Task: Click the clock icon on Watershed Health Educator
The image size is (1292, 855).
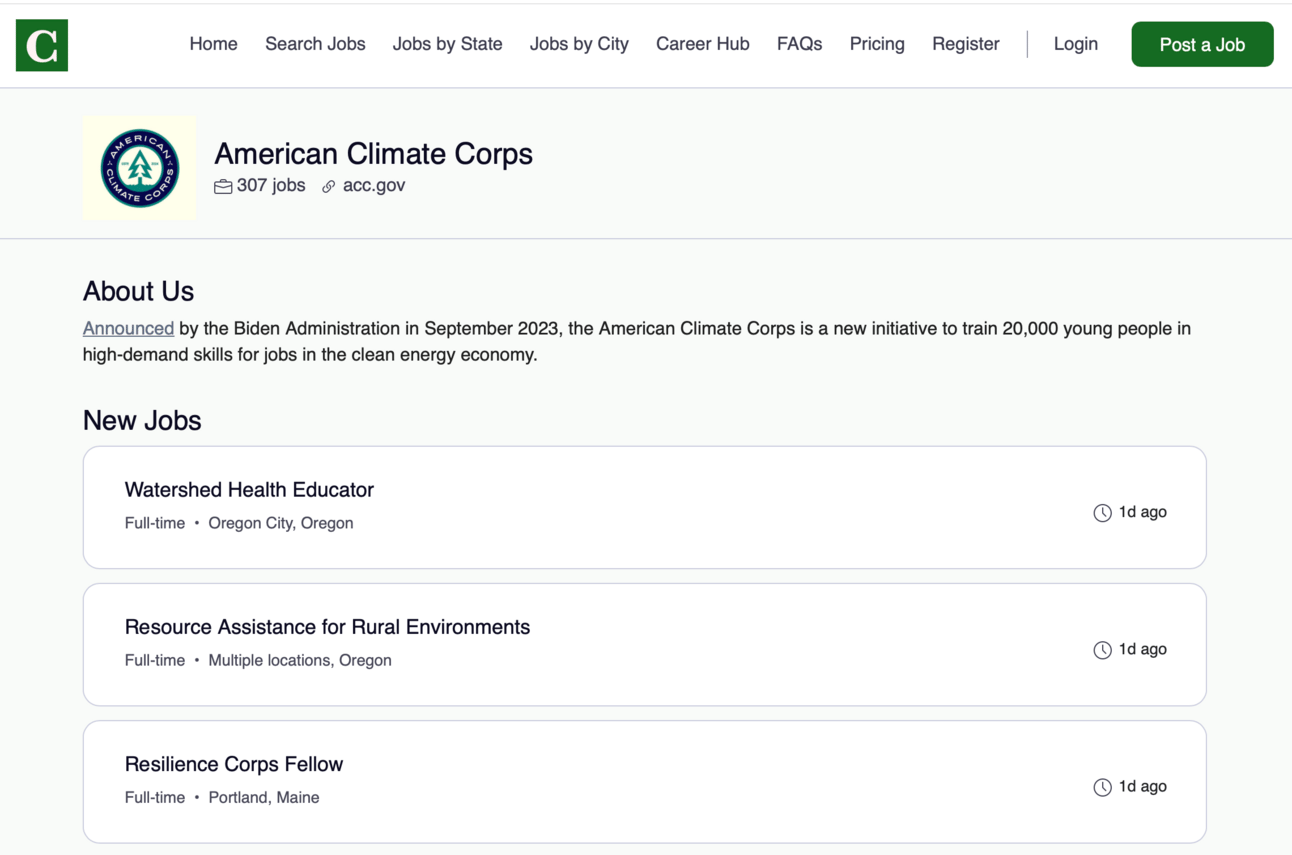Action: coord(1102,513)
